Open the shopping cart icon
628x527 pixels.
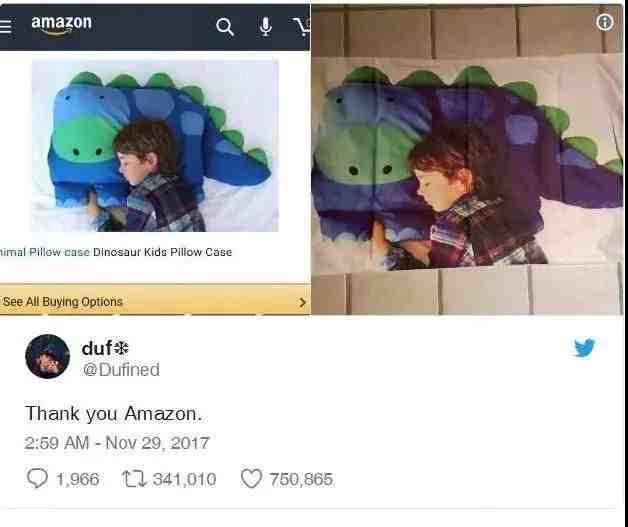(x=302, y=27)
